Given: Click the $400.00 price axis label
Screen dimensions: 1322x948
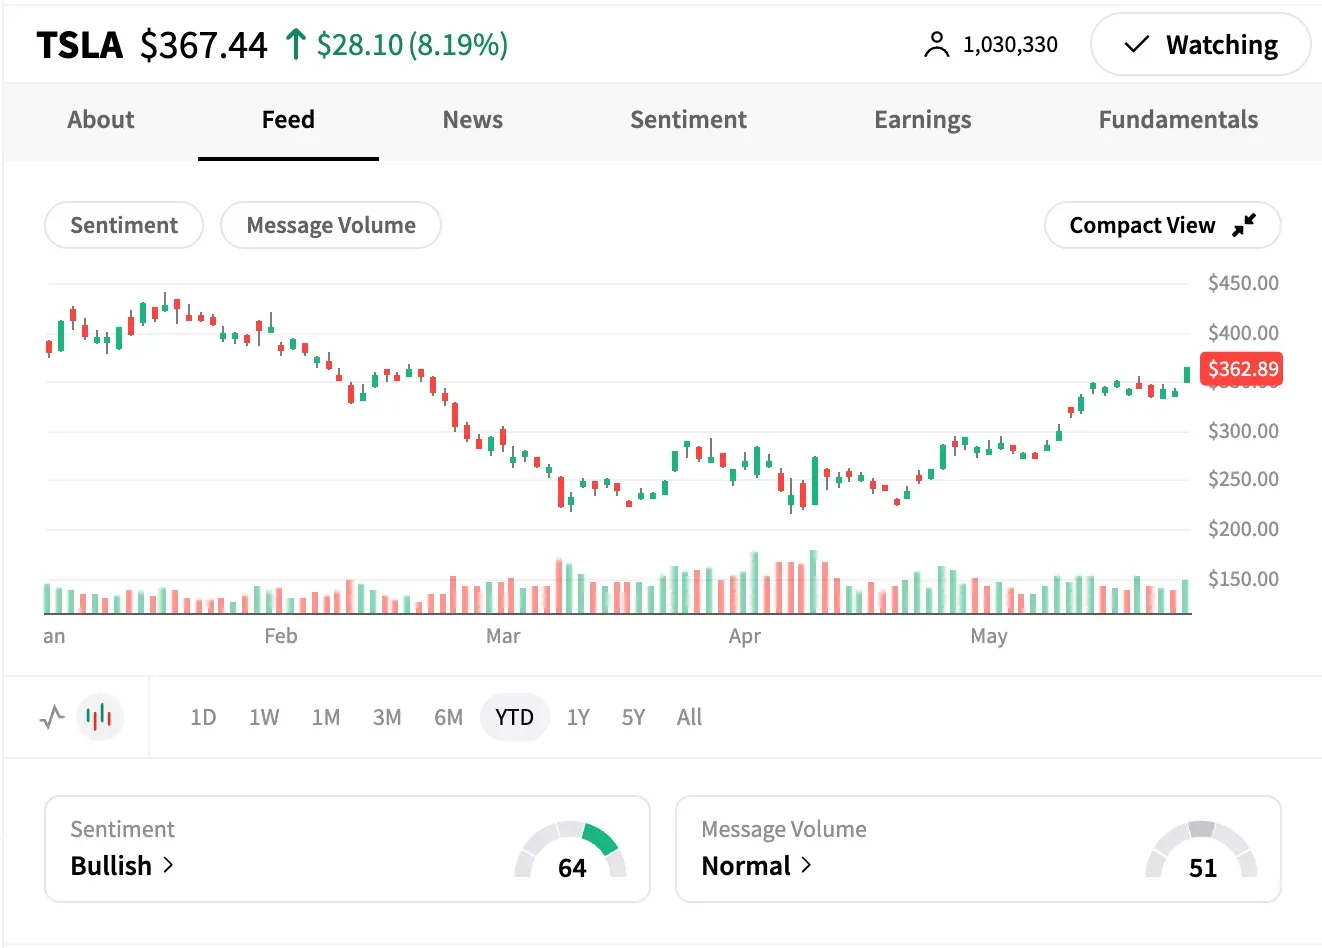Looking at the screenshot, I should point(1243,333).
